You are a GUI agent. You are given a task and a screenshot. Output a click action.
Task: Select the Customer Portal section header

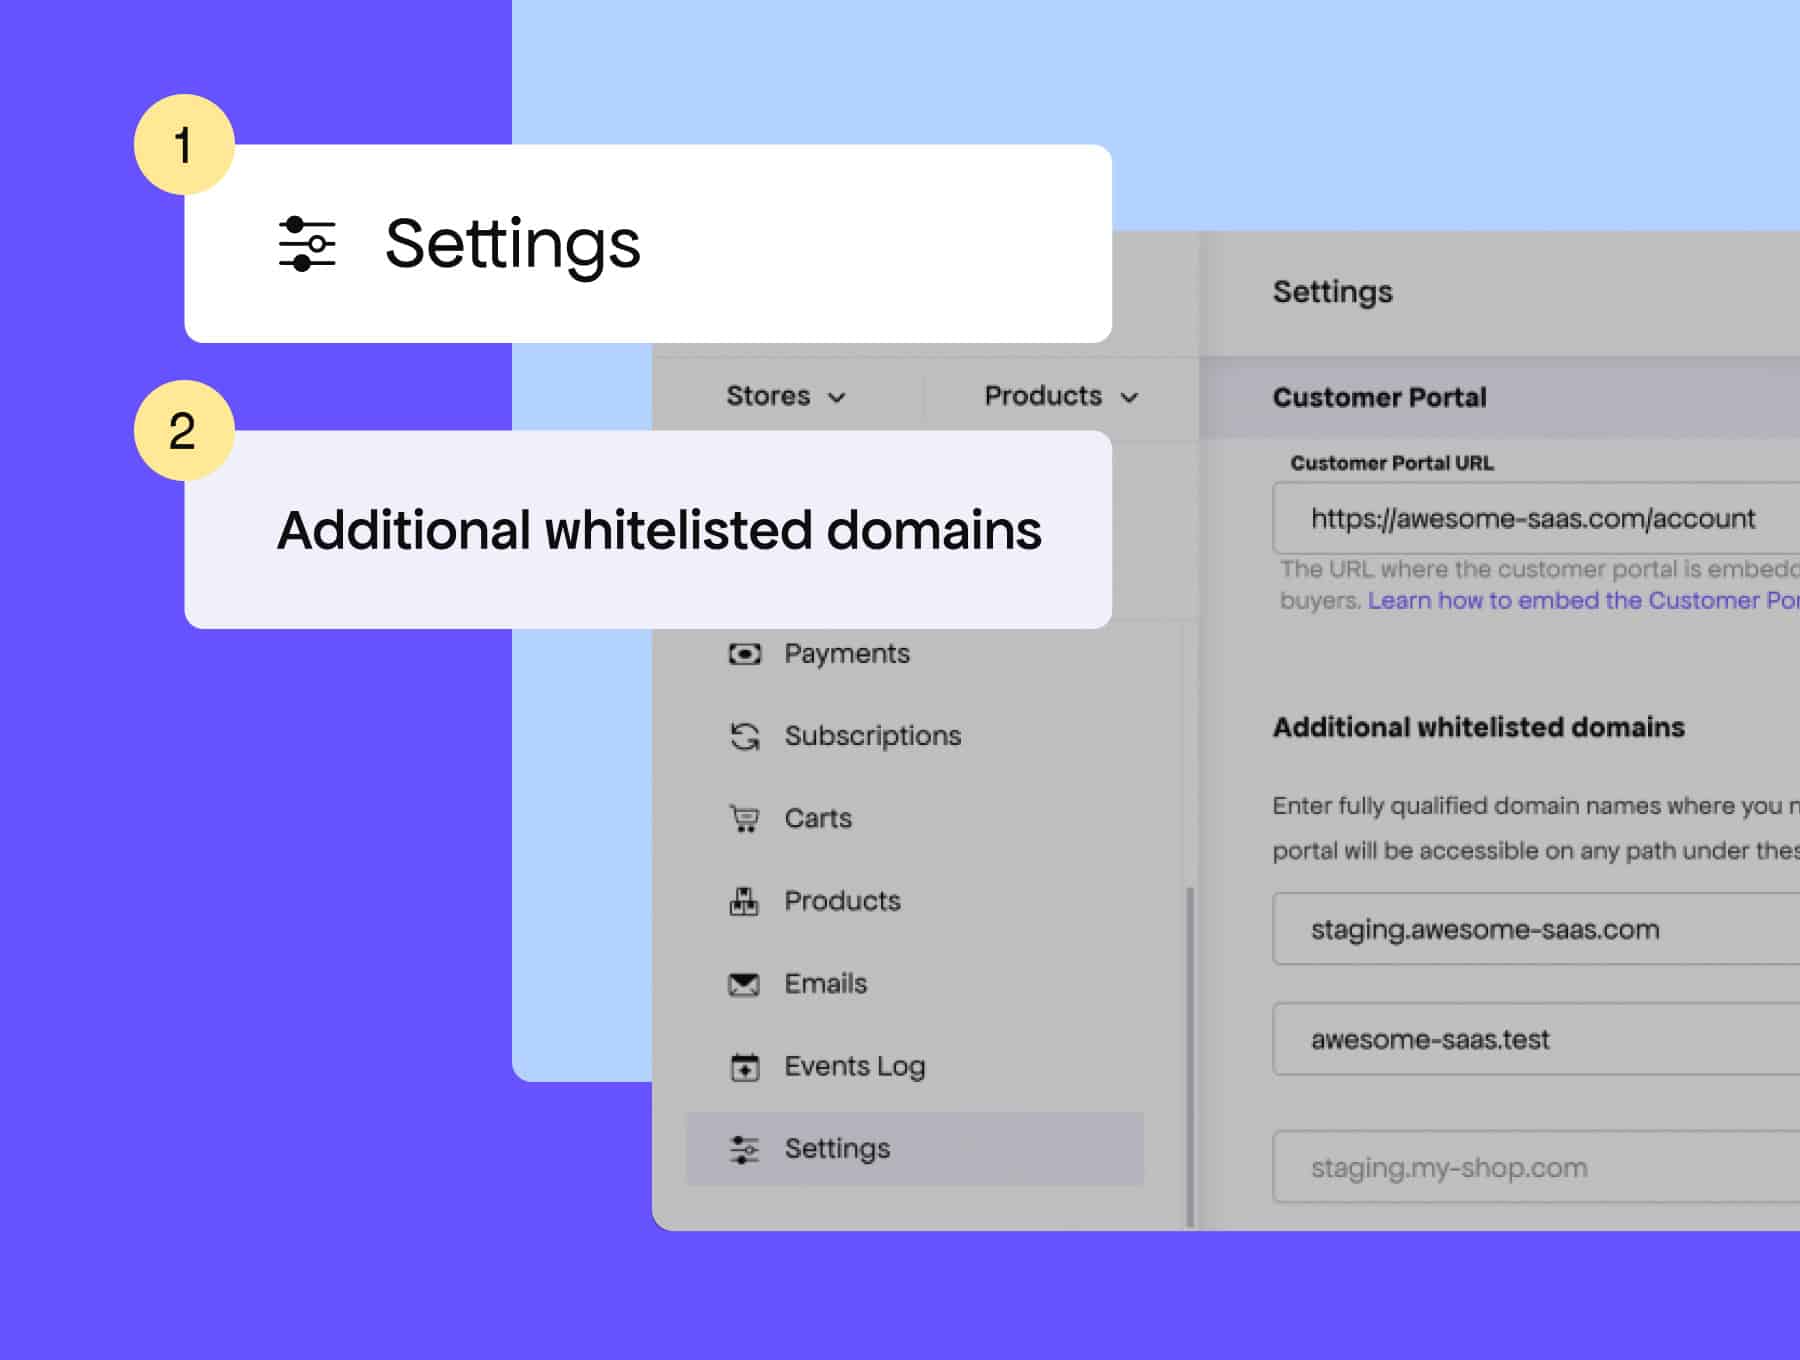point(1379,397)
